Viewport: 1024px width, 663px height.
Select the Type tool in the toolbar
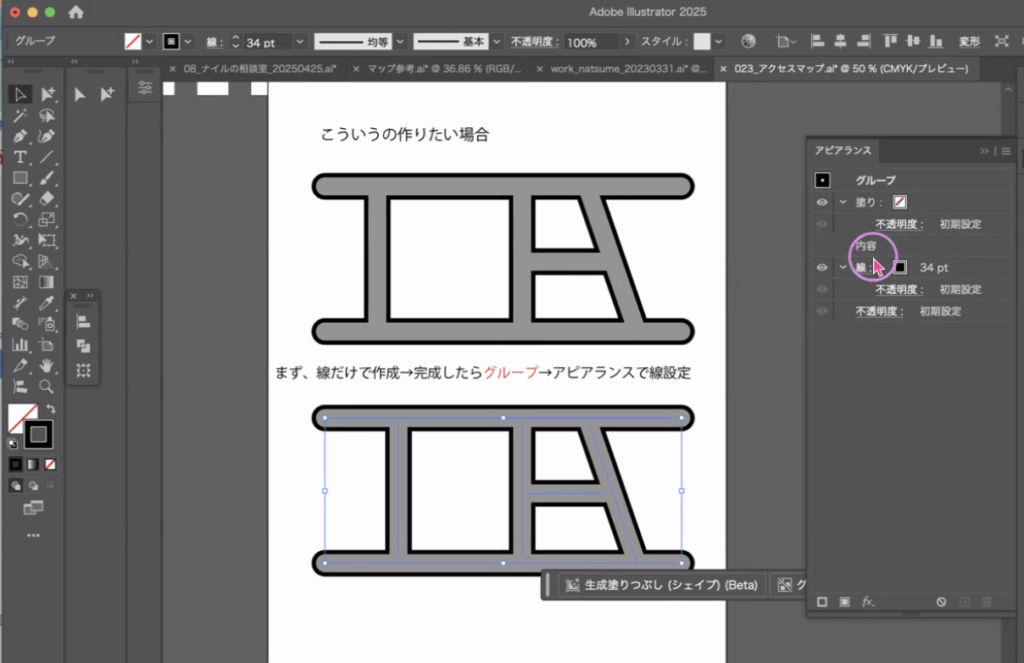point(20,157)
